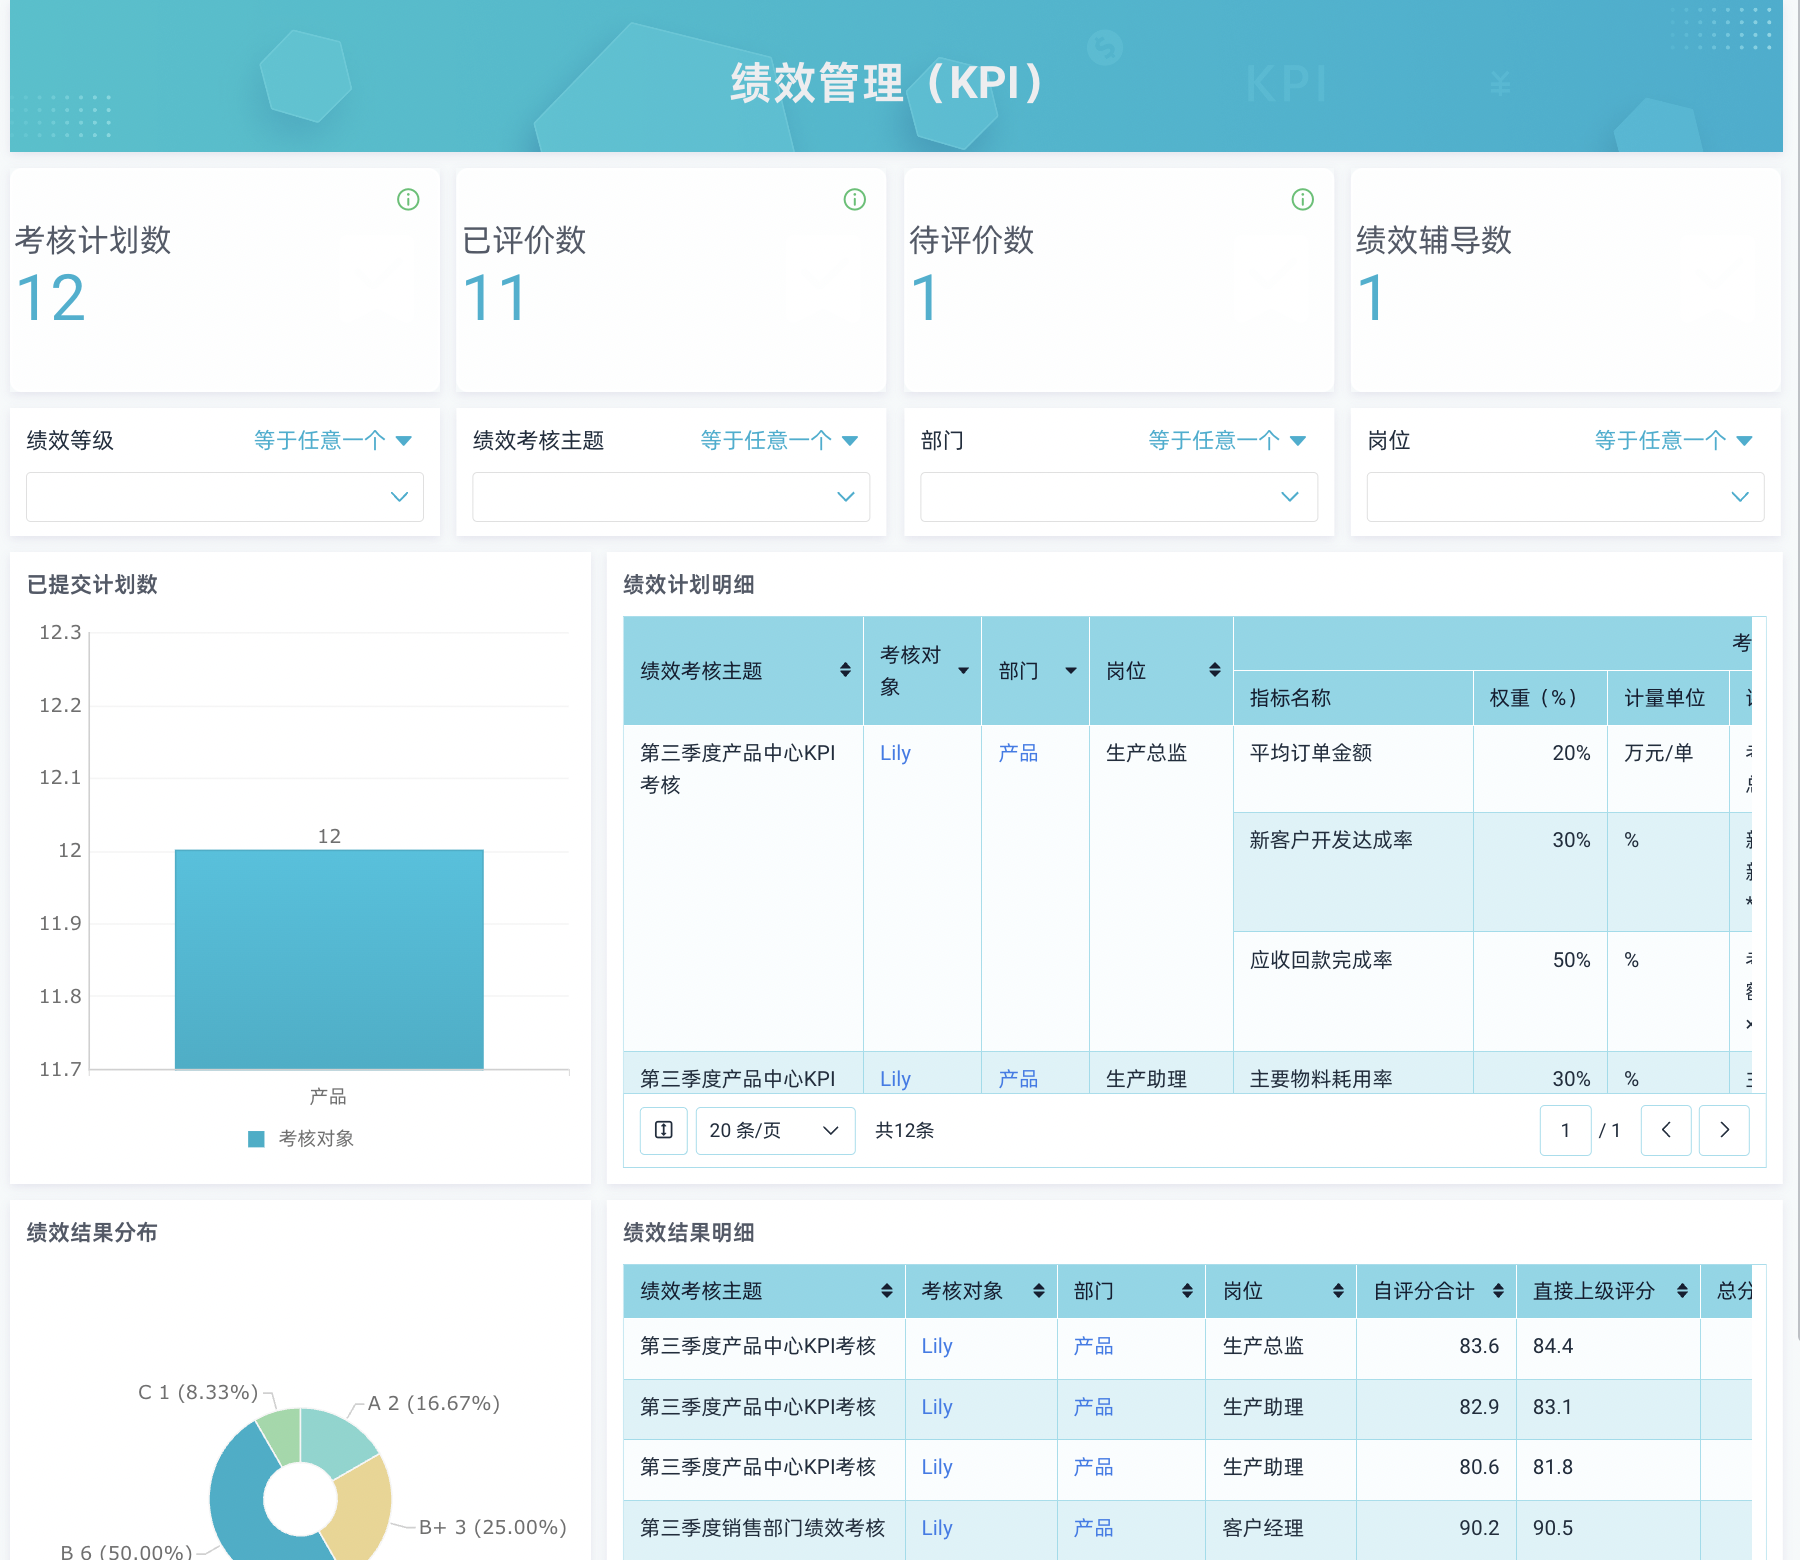
Task: Open the 20 条/页 page size selector
Action: click(775, 1130)
